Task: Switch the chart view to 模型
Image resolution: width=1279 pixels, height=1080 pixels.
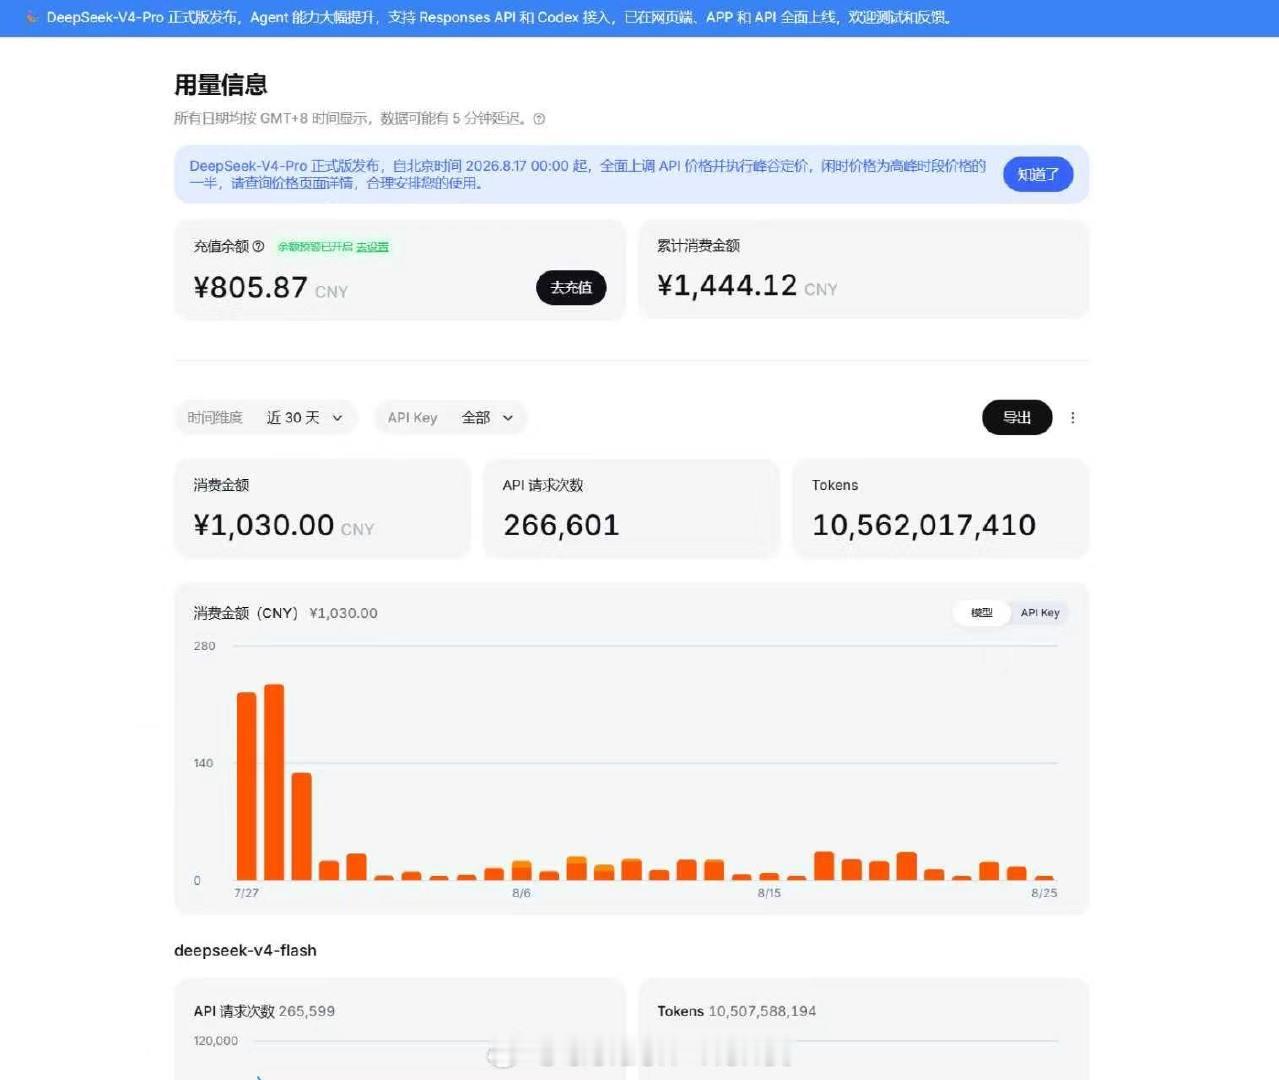Action: click(x=982, y=613)
